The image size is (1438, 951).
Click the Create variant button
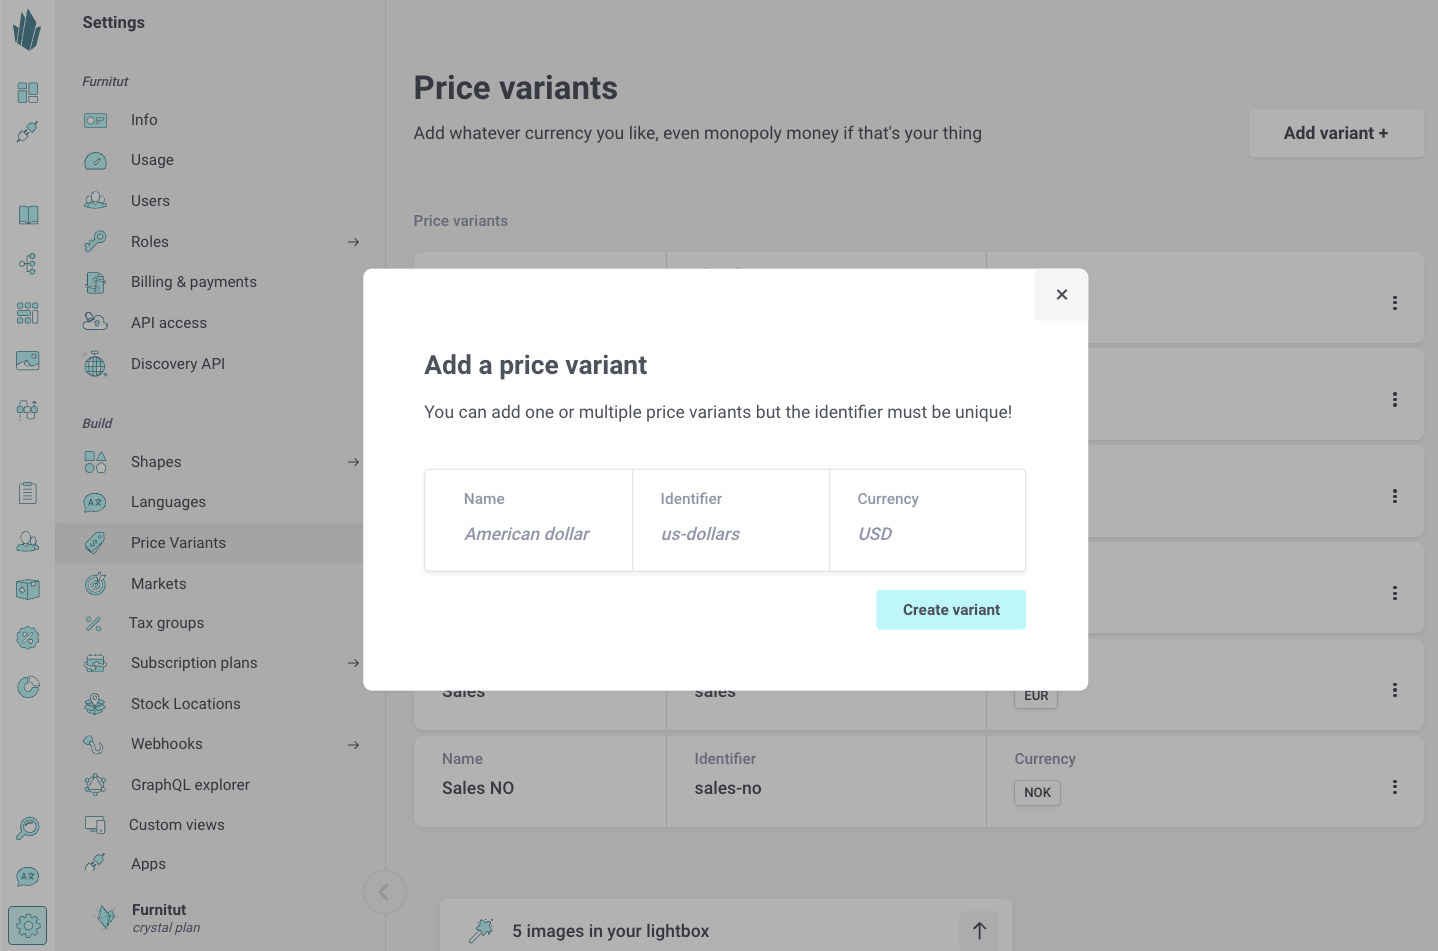951,610
